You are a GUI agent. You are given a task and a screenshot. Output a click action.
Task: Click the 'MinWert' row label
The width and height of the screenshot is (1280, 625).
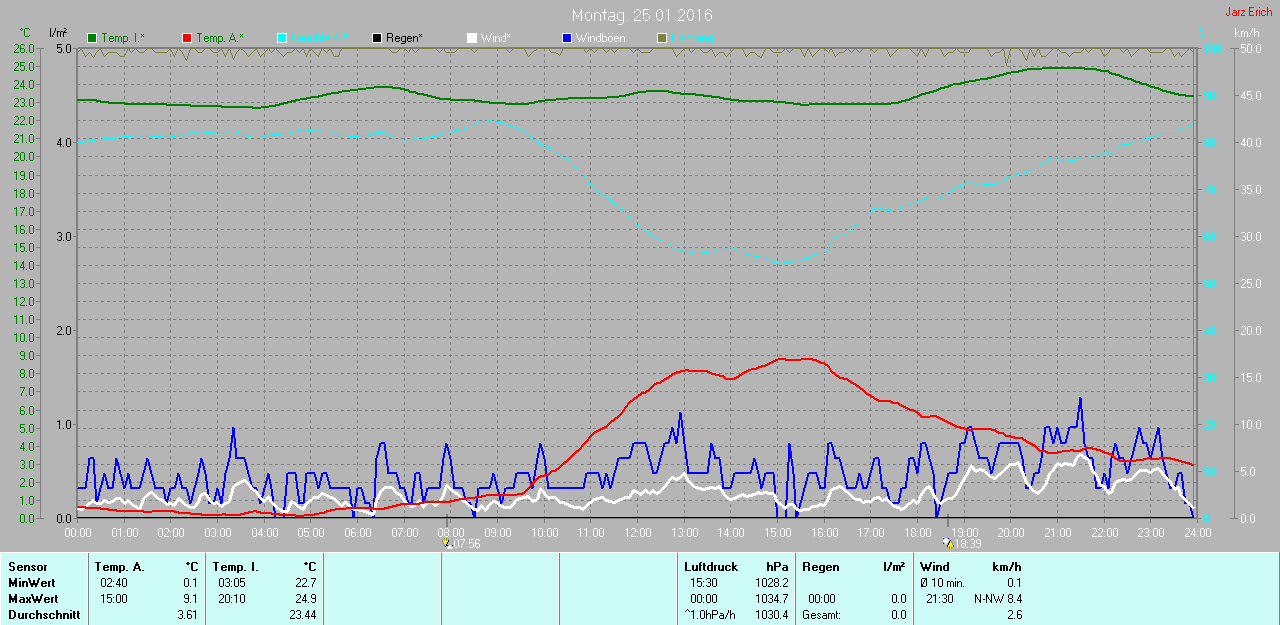(x=31, y=583)
